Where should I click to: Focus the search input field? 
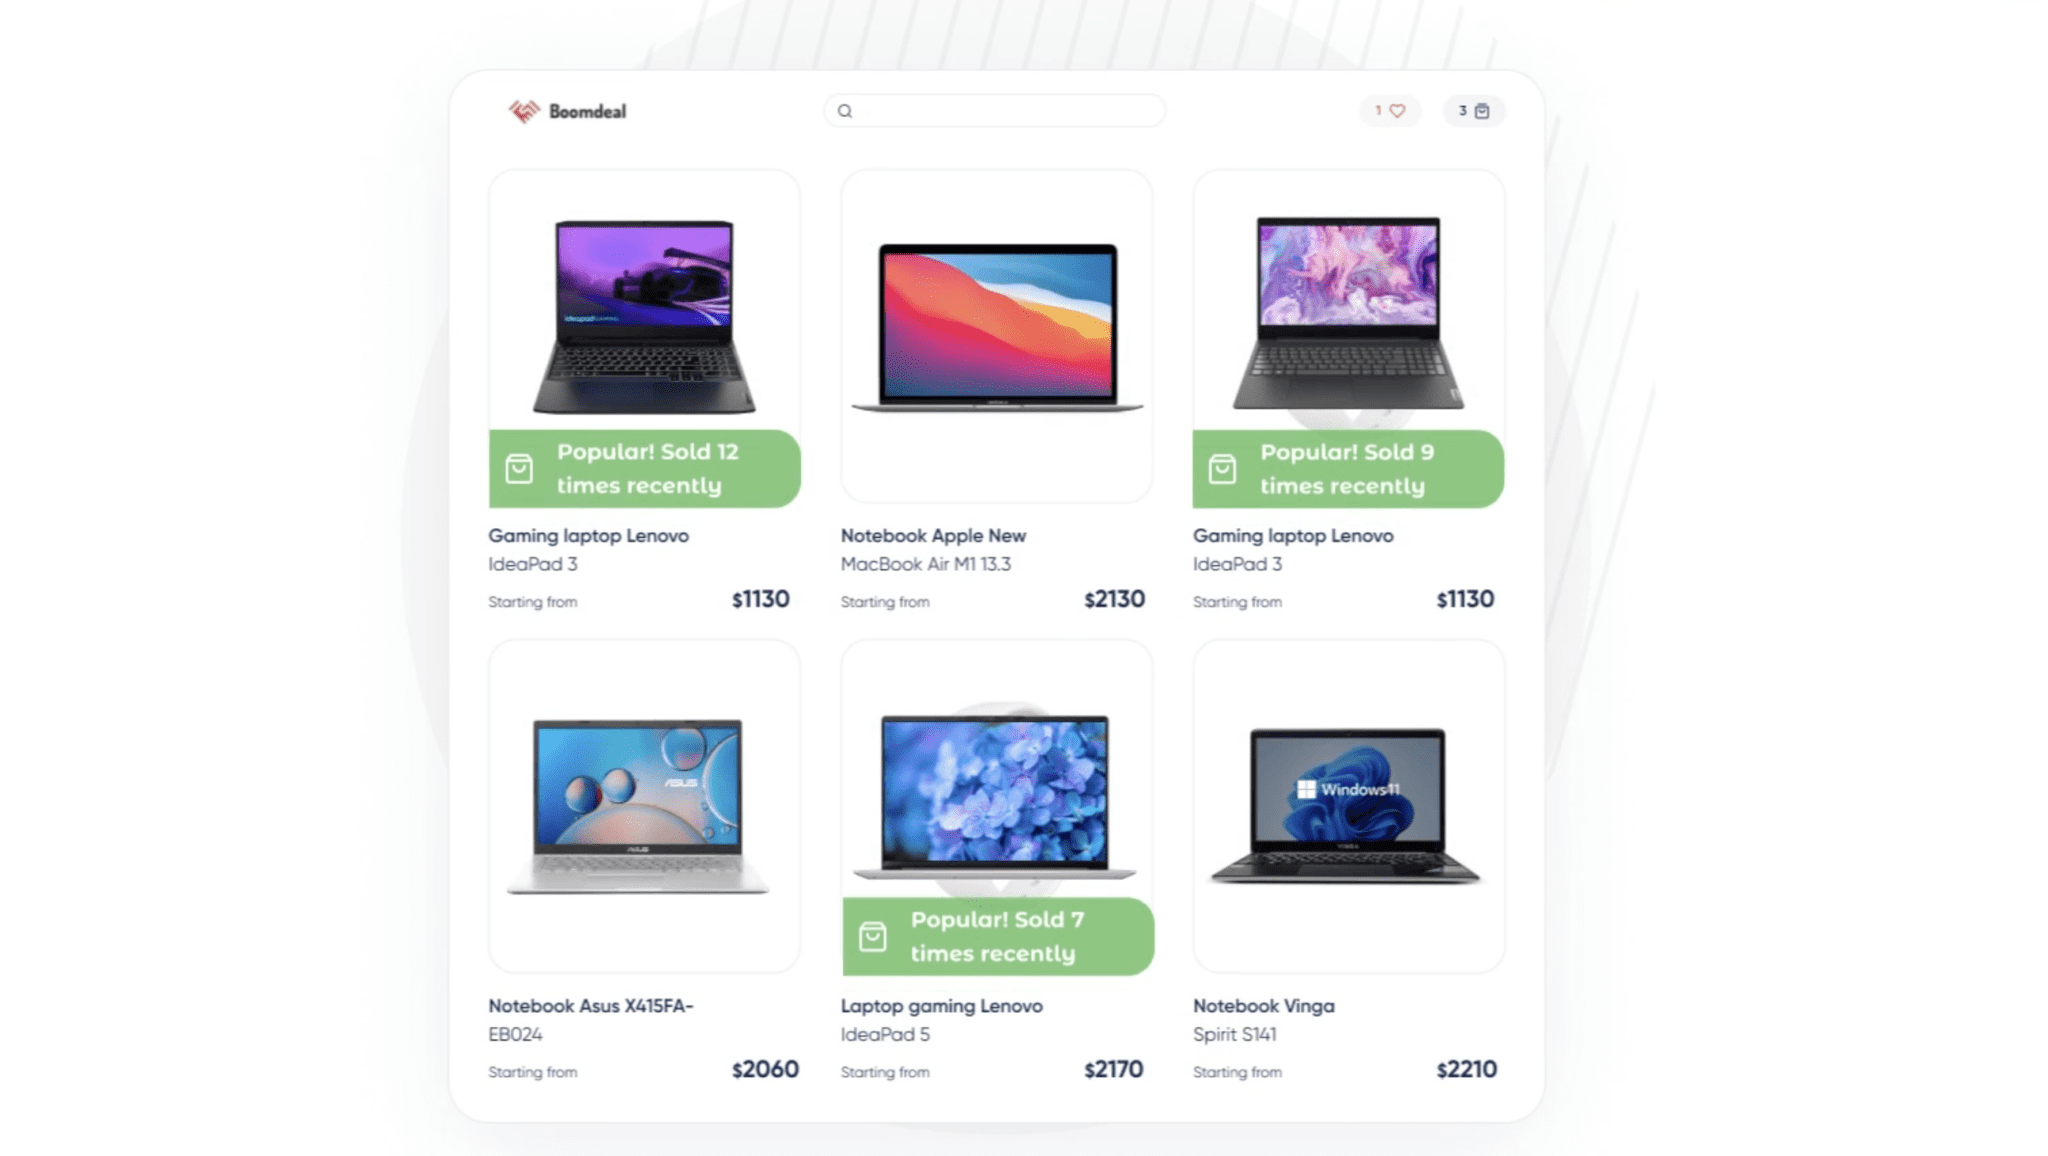coord(994,111)
